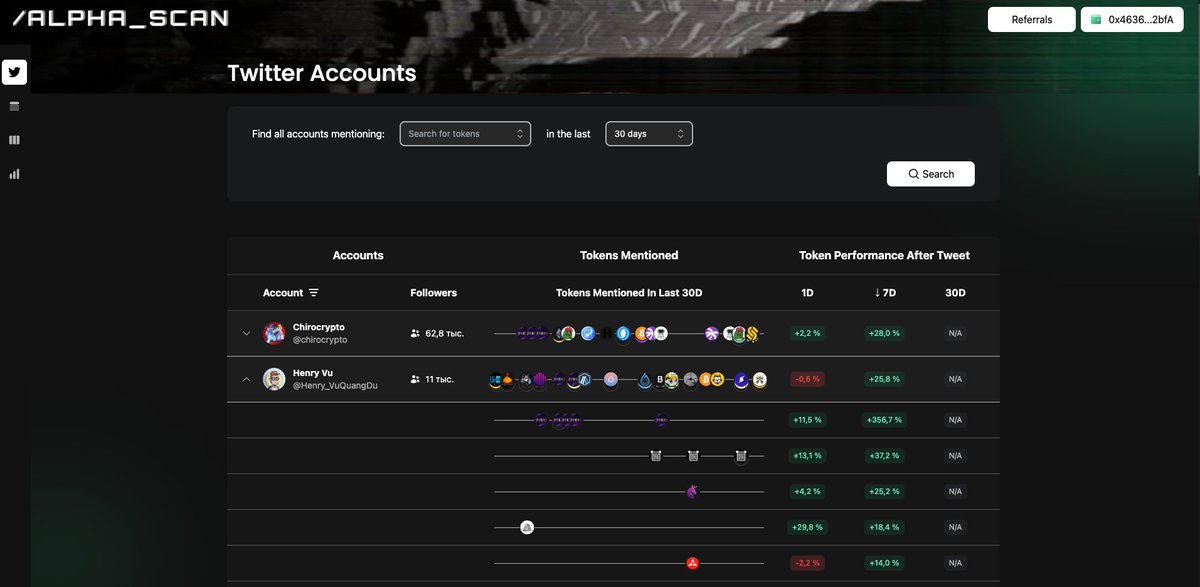Click the @chirocrypto handle

tap(320, 340)
